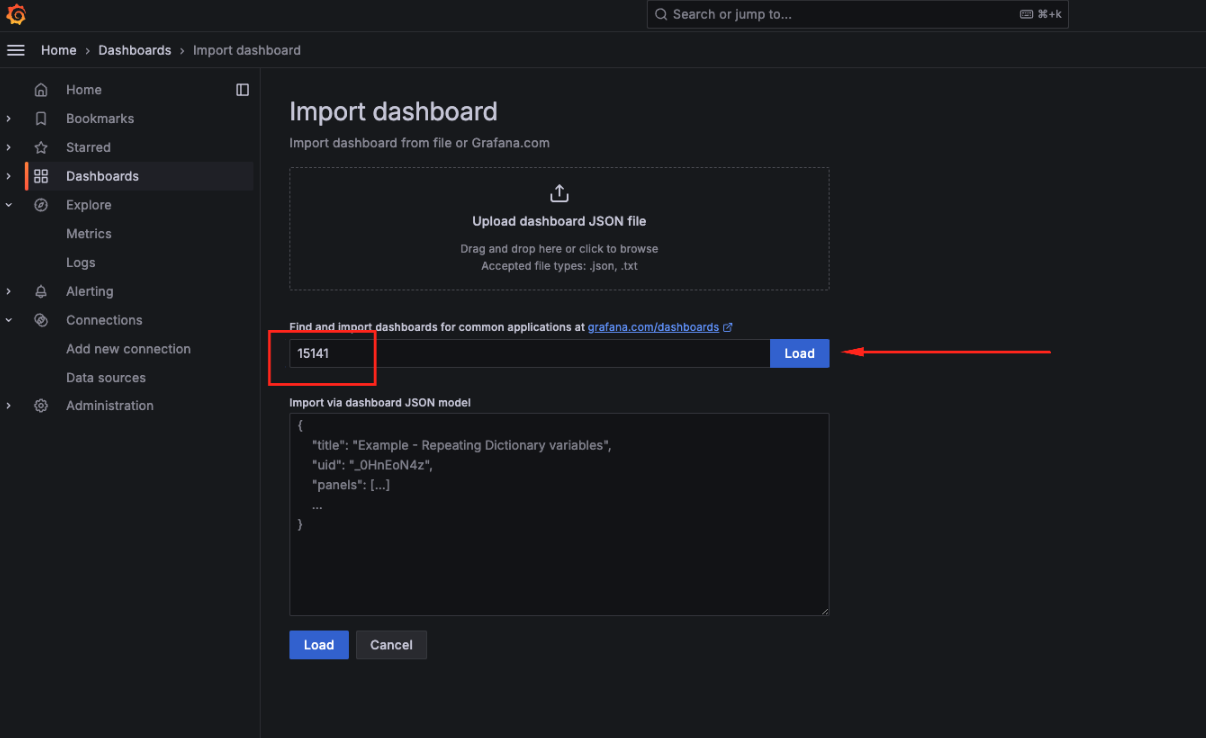Screen dimensions: 1206x738
Task: Click the Explore compass icon
Action: [41, 205]
